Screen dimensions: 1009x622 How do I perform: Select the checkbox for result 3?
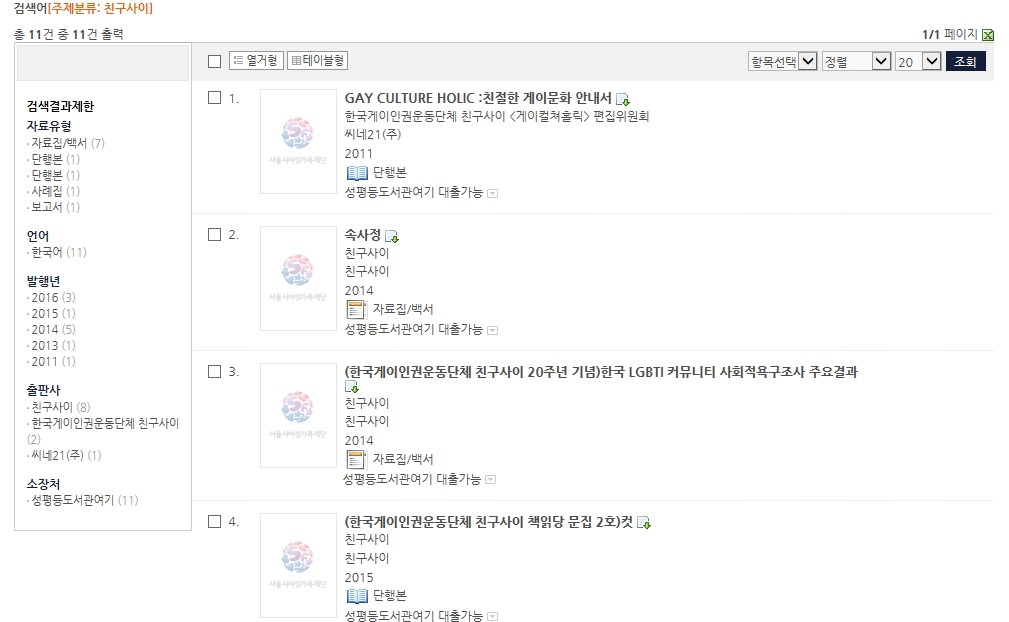tap(214, 371)
